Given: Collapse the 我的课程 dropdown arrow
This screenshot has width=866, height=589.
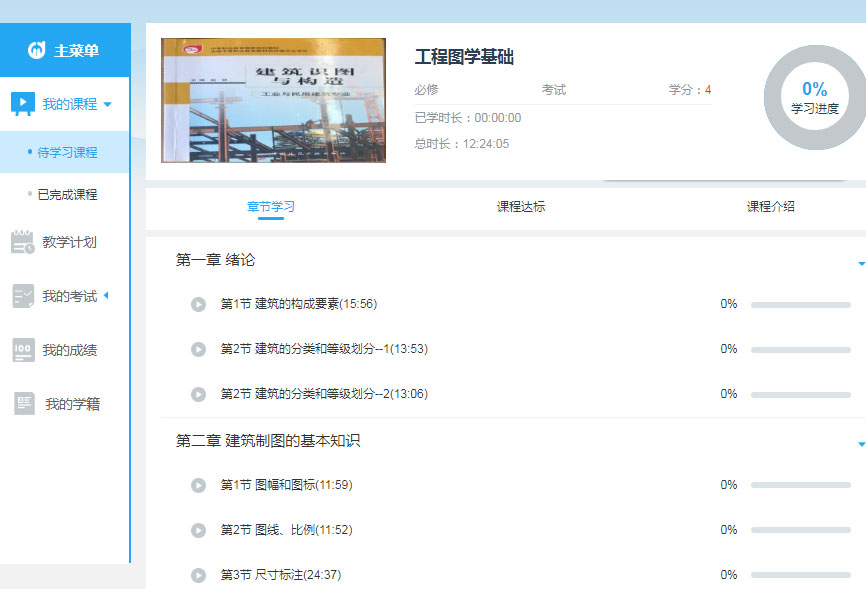Looking at the screenshot, I should pos(108,104).
